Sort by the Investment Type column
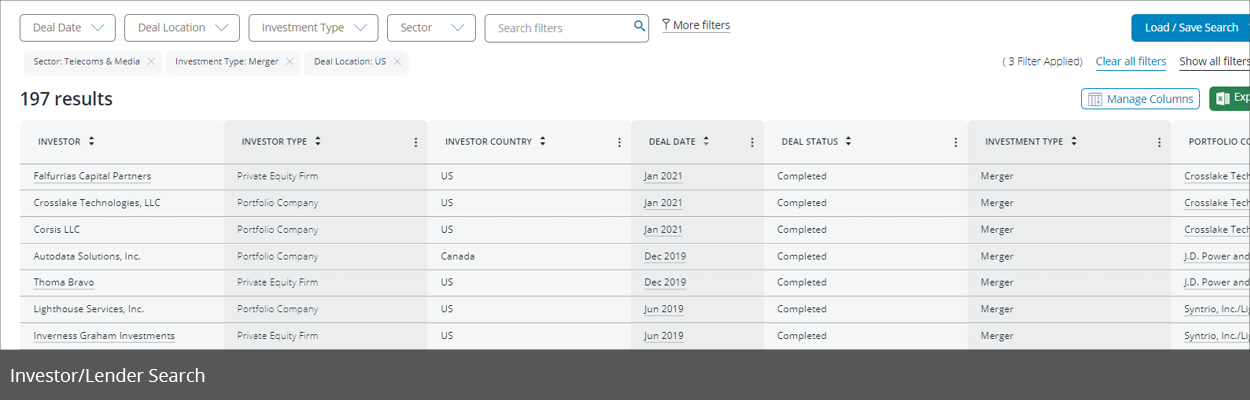 (1074, 142)
